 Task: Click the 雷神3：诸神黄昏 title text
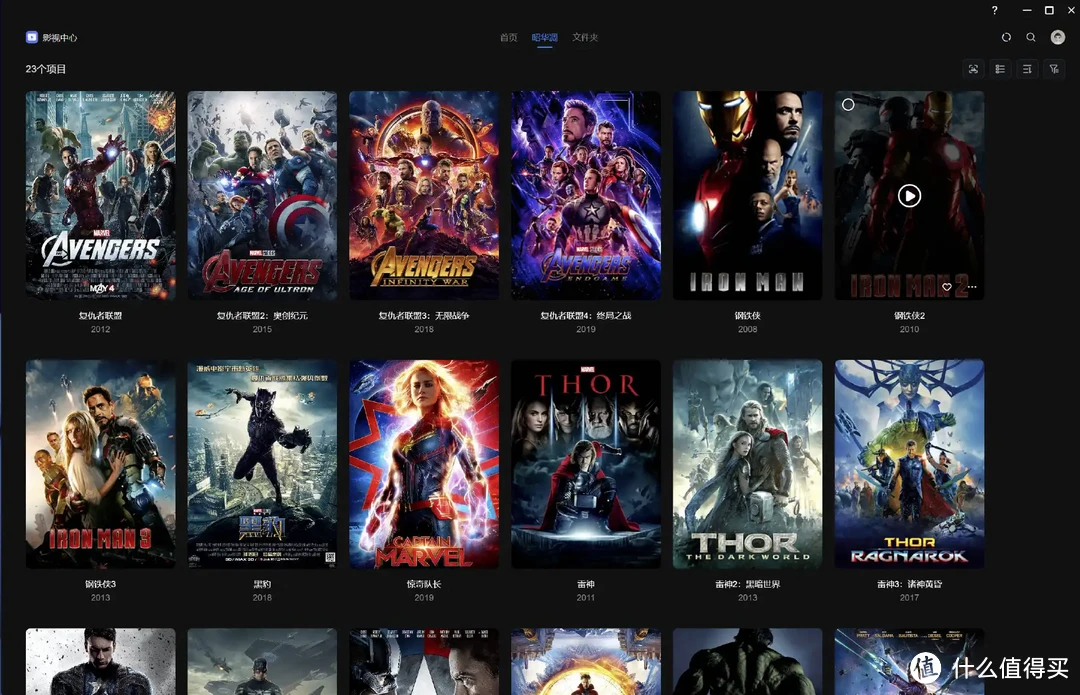[909, 584]
